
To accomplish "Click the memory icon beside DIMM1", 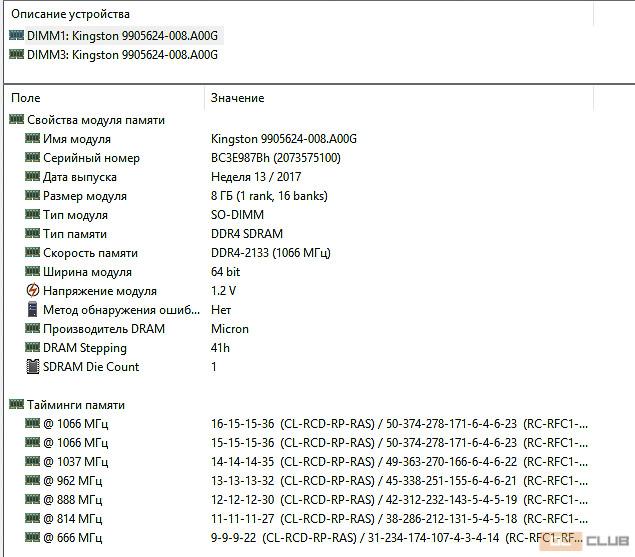I will (x=17, y=35).
